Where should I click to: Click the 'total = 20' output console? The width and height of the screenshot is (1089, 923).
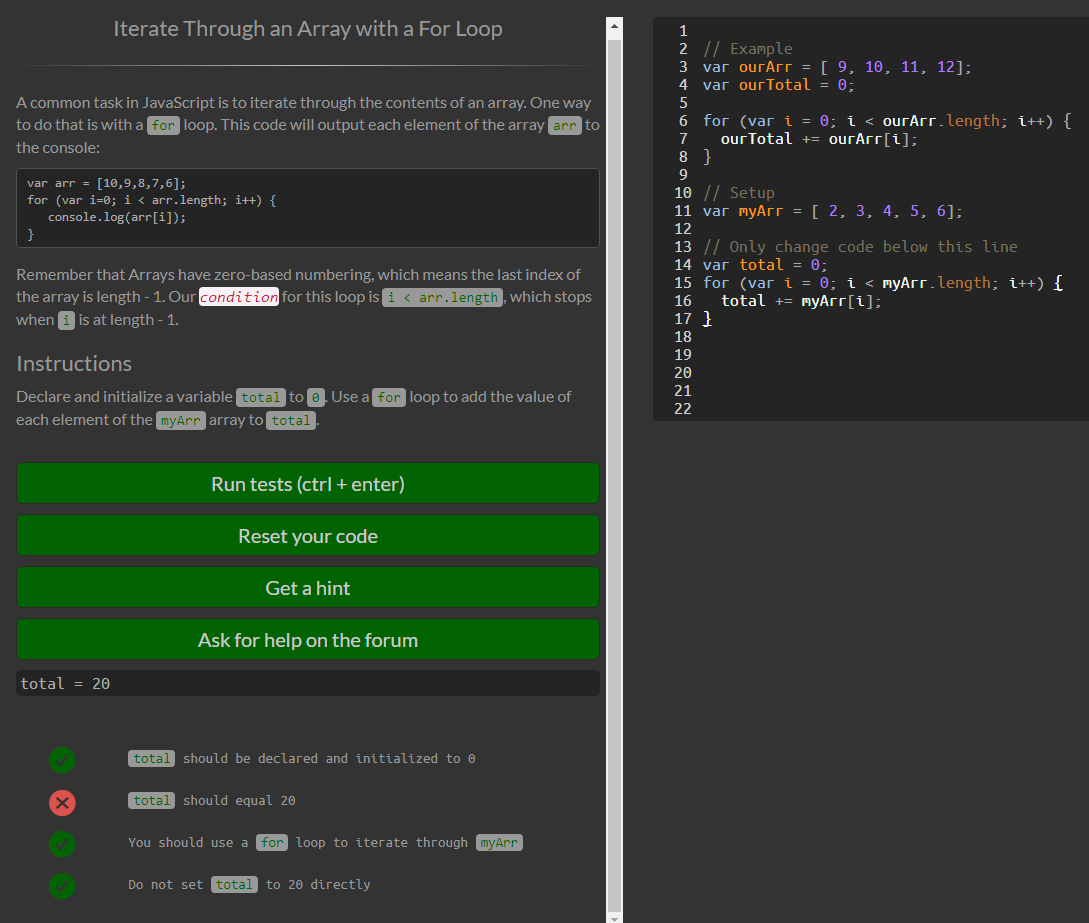click(x=308, y=684)
